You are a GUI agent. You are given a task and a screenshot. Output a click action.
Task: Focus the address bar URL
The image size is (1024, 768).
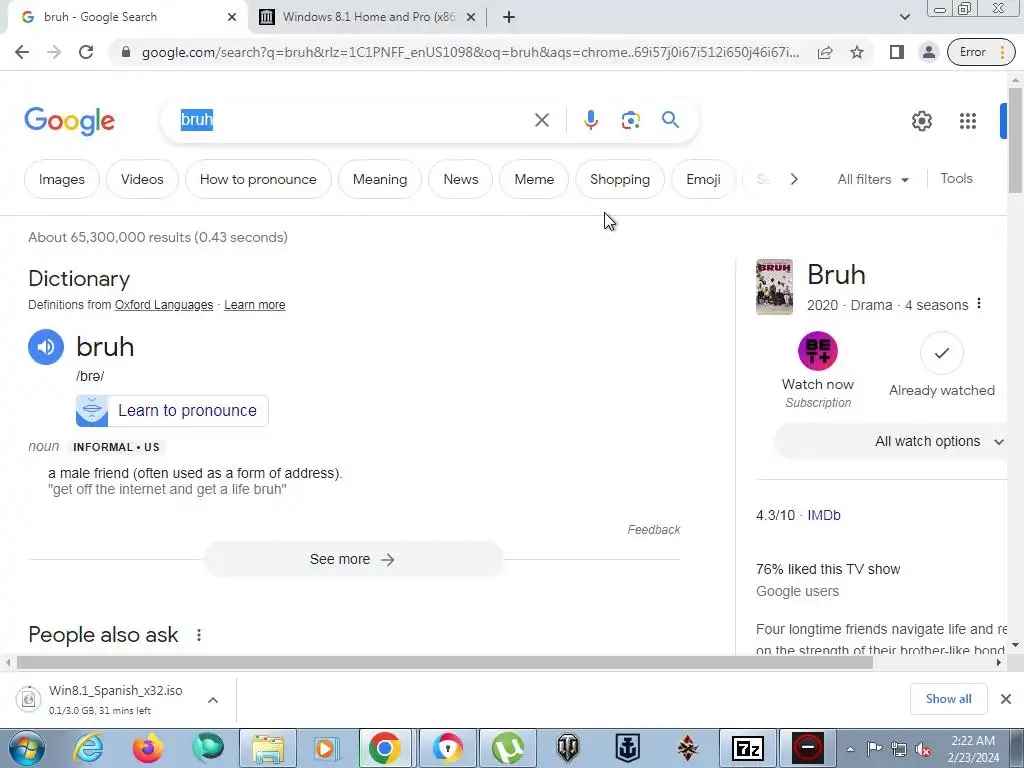click(470, 52)
